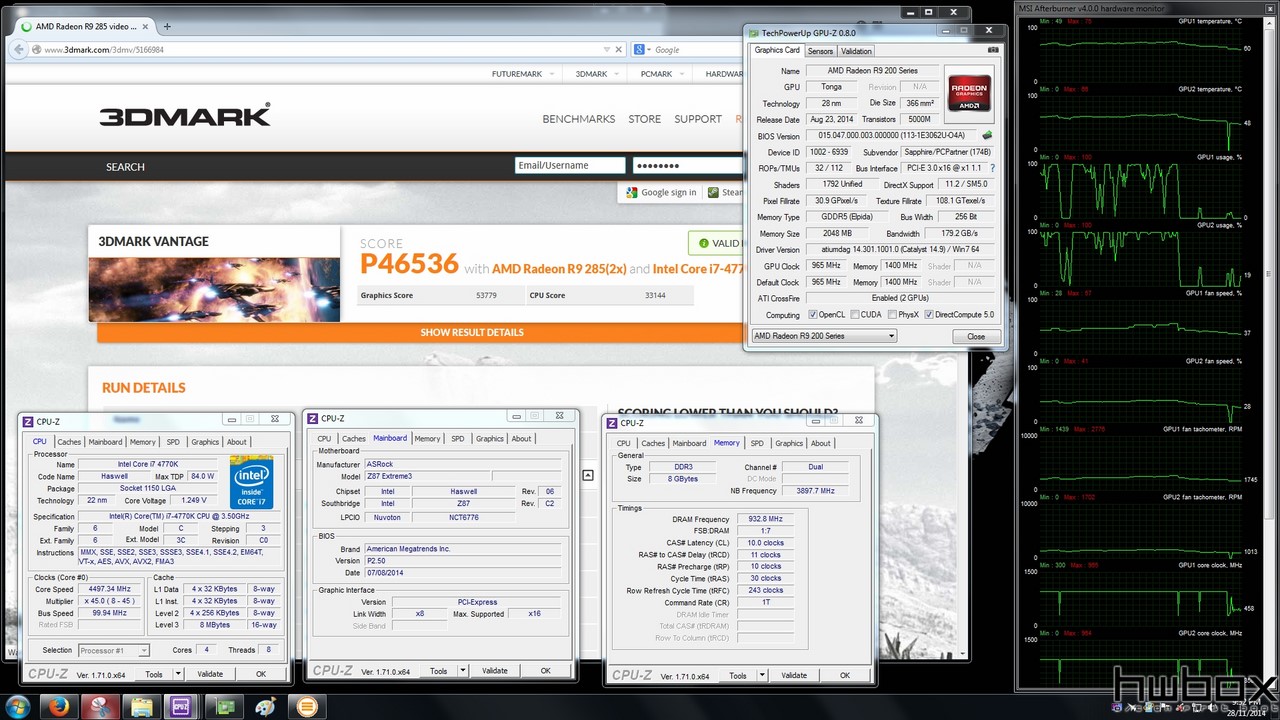Open the SUPPORT link on 3DMark site
This screenshot has width=1280, height=720.
coord(698,119)
